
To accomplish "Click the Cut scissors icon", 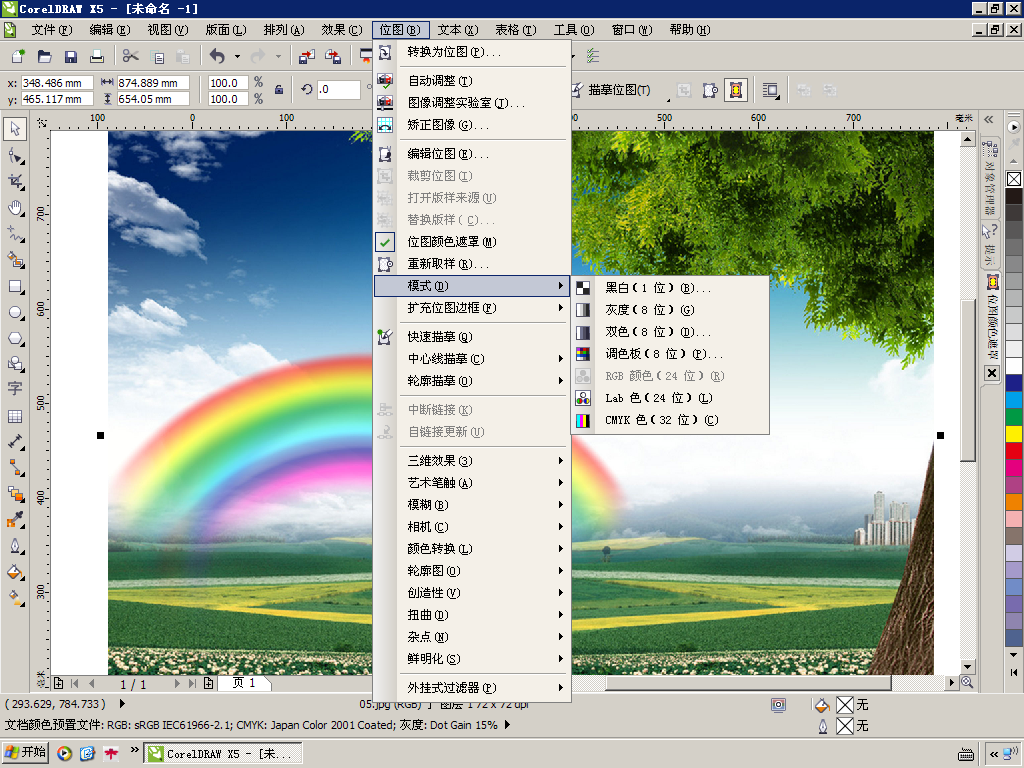I will point(131,57).
